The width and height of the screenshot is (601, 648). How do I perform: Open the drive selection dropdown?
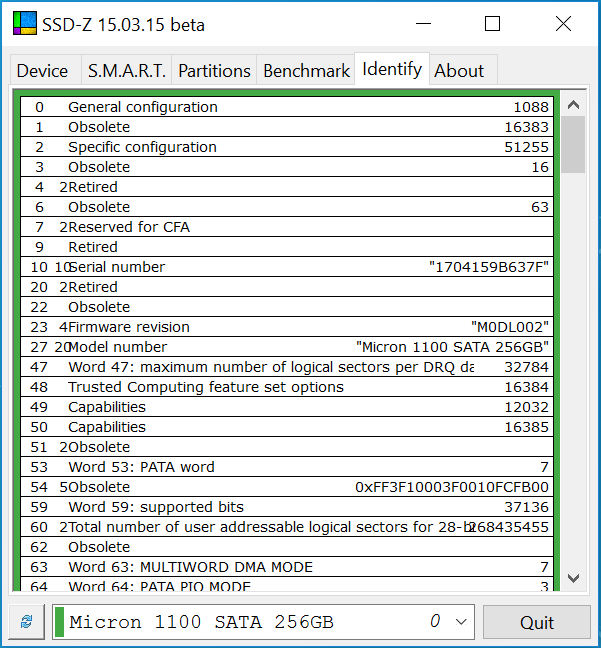pos(461,622)
